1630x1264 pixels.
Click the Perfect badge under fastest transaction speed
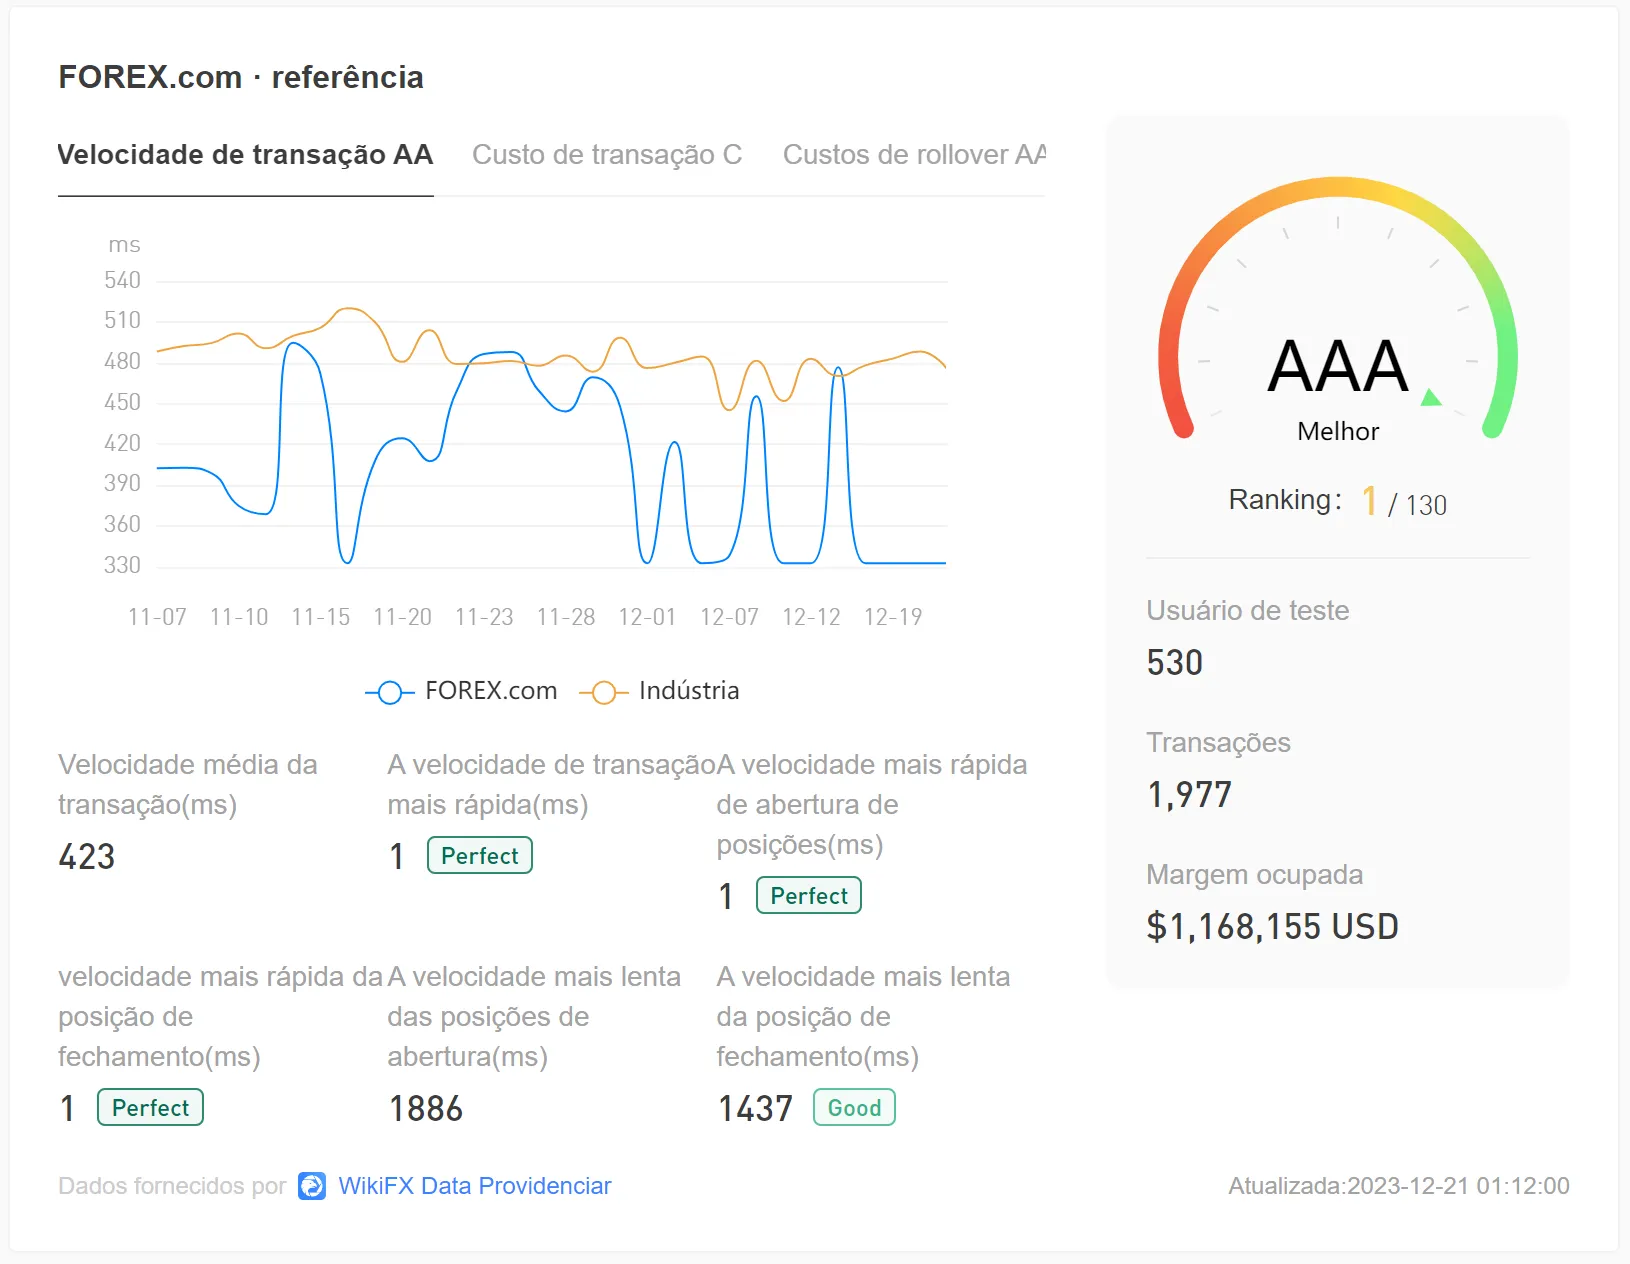(x=480, y=856)
